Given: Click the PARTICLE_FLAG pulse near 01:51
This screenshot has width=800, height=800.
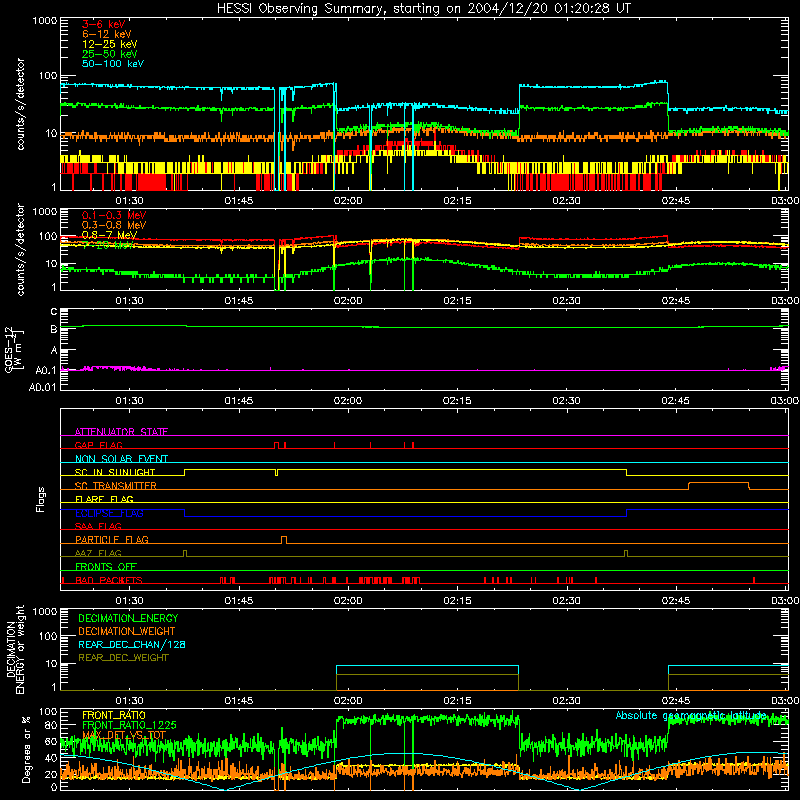Looking at the screenshot, I should [284, 540].
